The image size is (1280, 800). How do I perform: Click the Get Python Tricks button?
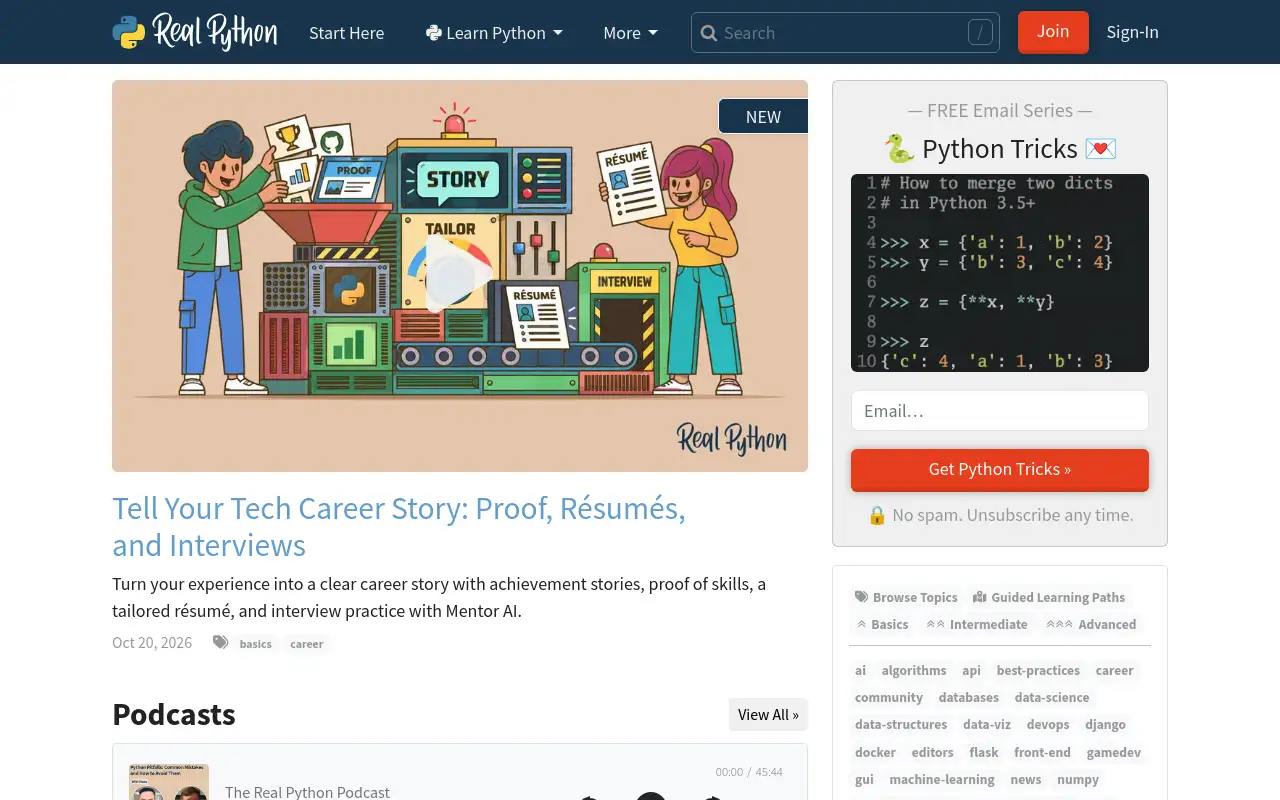[1000, 469]
